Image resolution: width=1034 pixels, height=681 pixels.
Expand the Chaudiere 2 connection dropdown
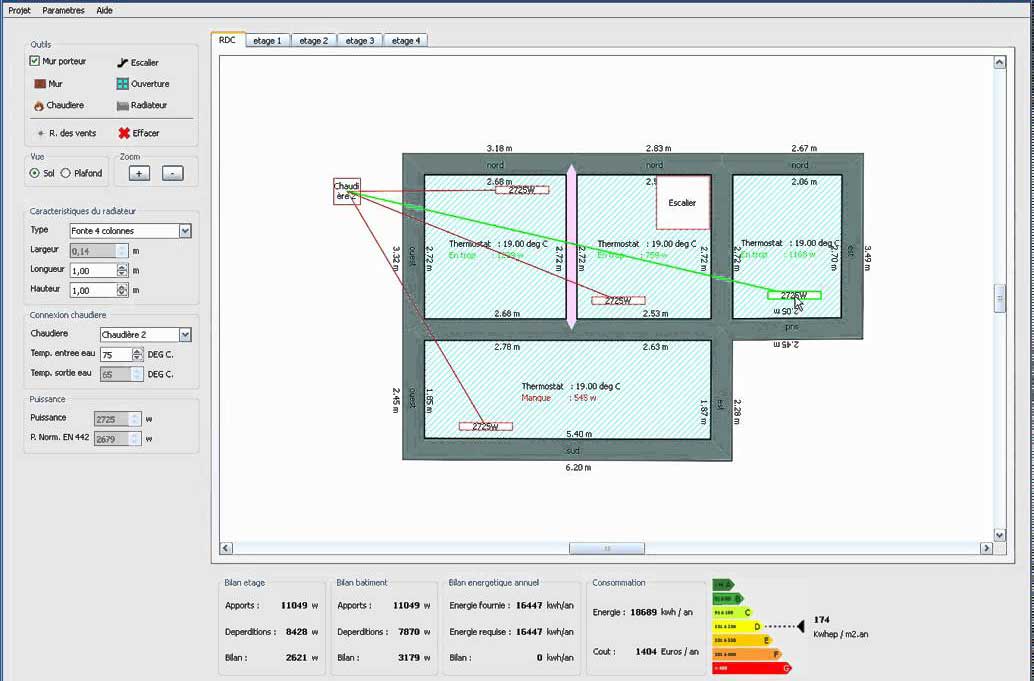184,335
